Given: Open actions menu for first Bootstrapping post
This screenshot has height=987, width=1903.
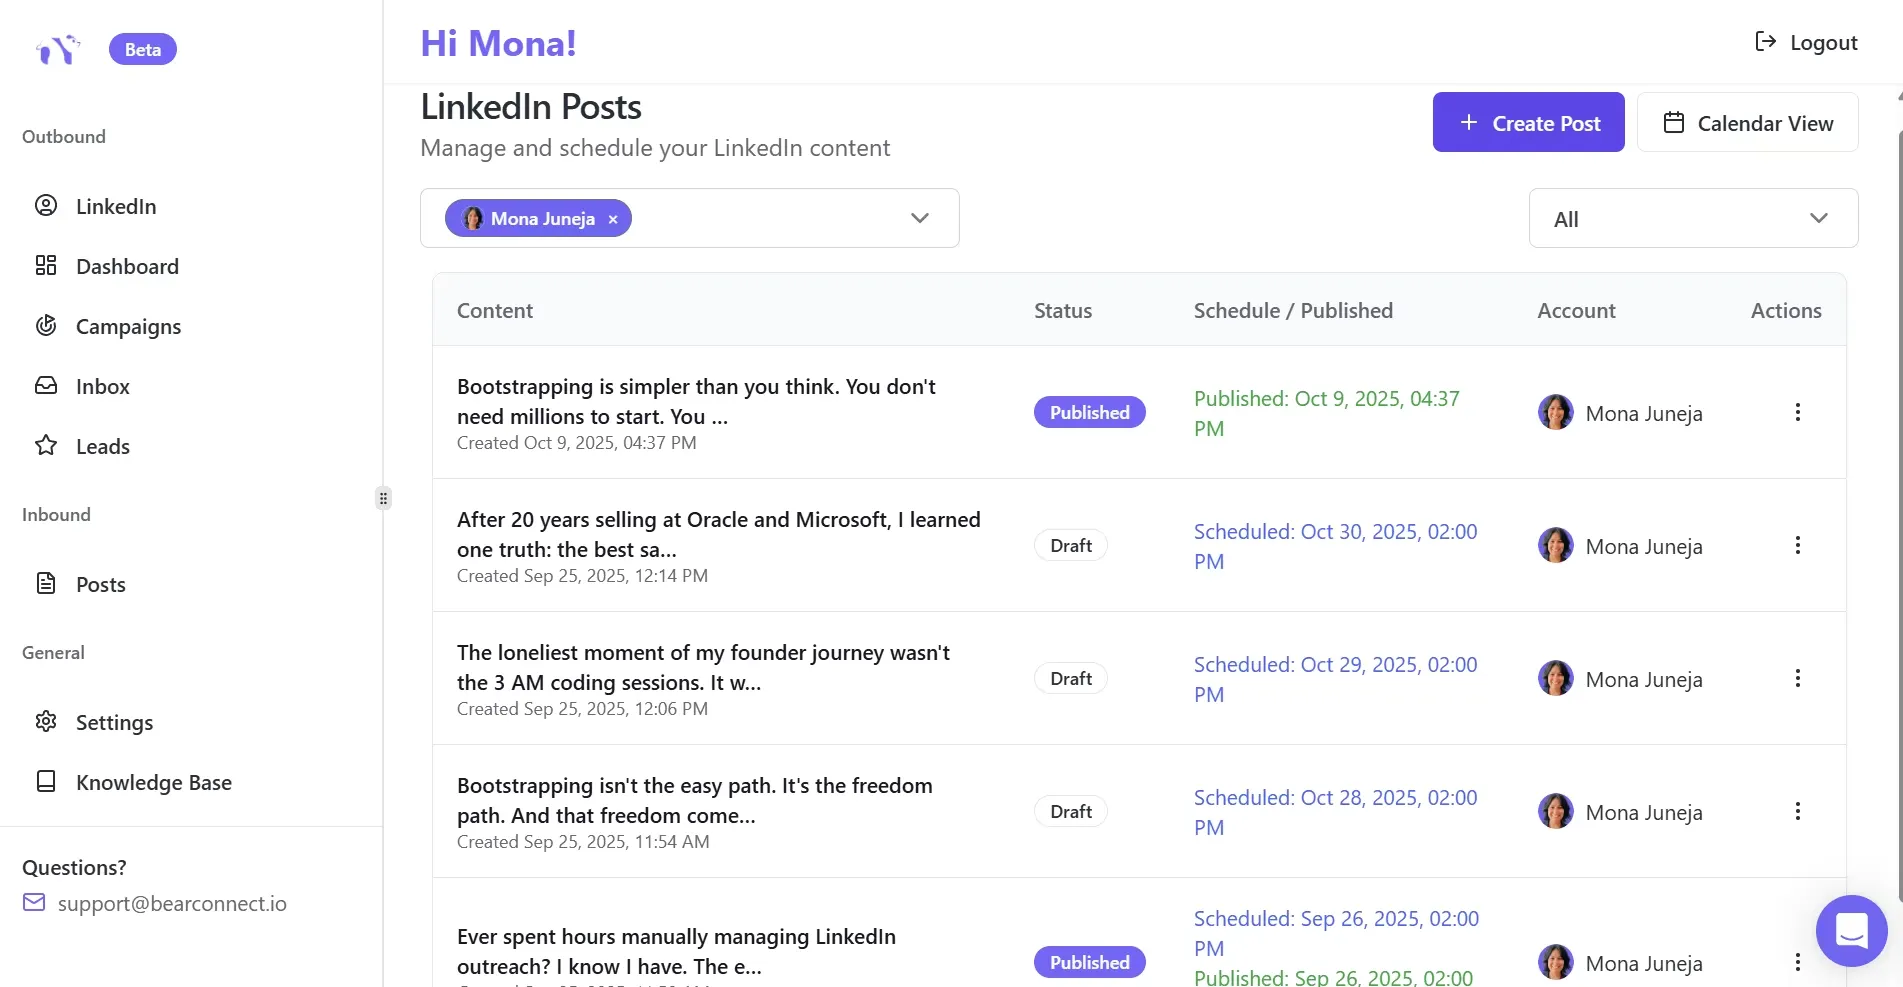Looking at the screenshot, I should click(1797, 412).
